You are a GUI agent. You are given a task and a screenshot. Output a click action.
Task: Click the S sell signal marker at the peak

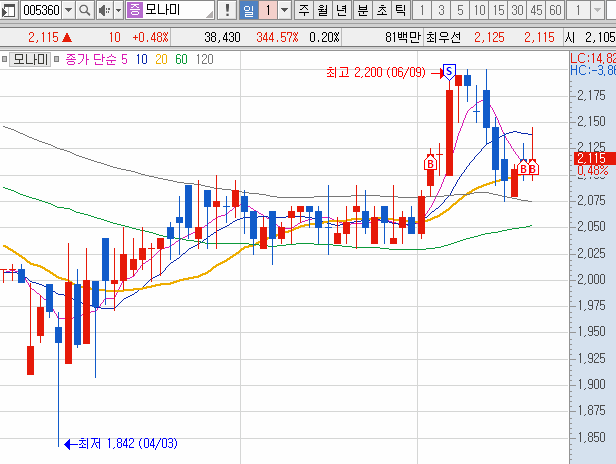449,72
